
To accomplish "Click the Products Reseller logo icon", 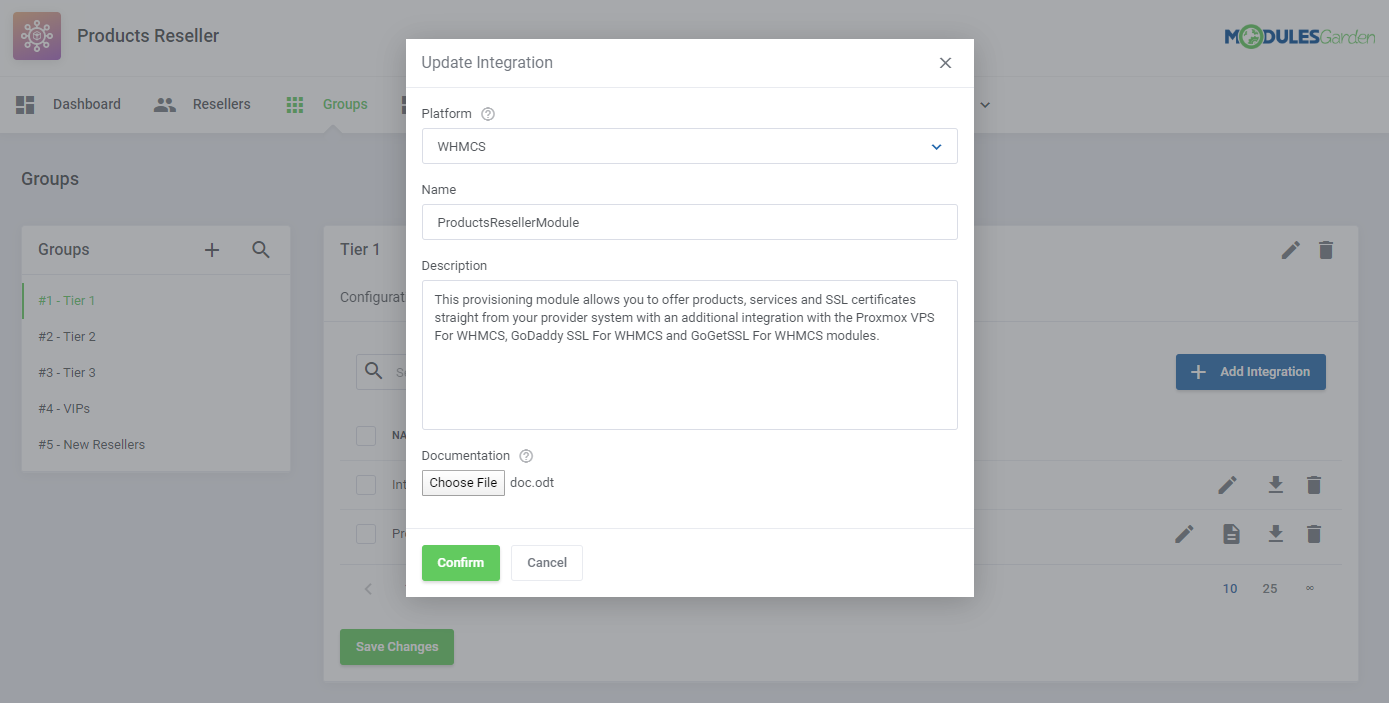I will 37,36.
